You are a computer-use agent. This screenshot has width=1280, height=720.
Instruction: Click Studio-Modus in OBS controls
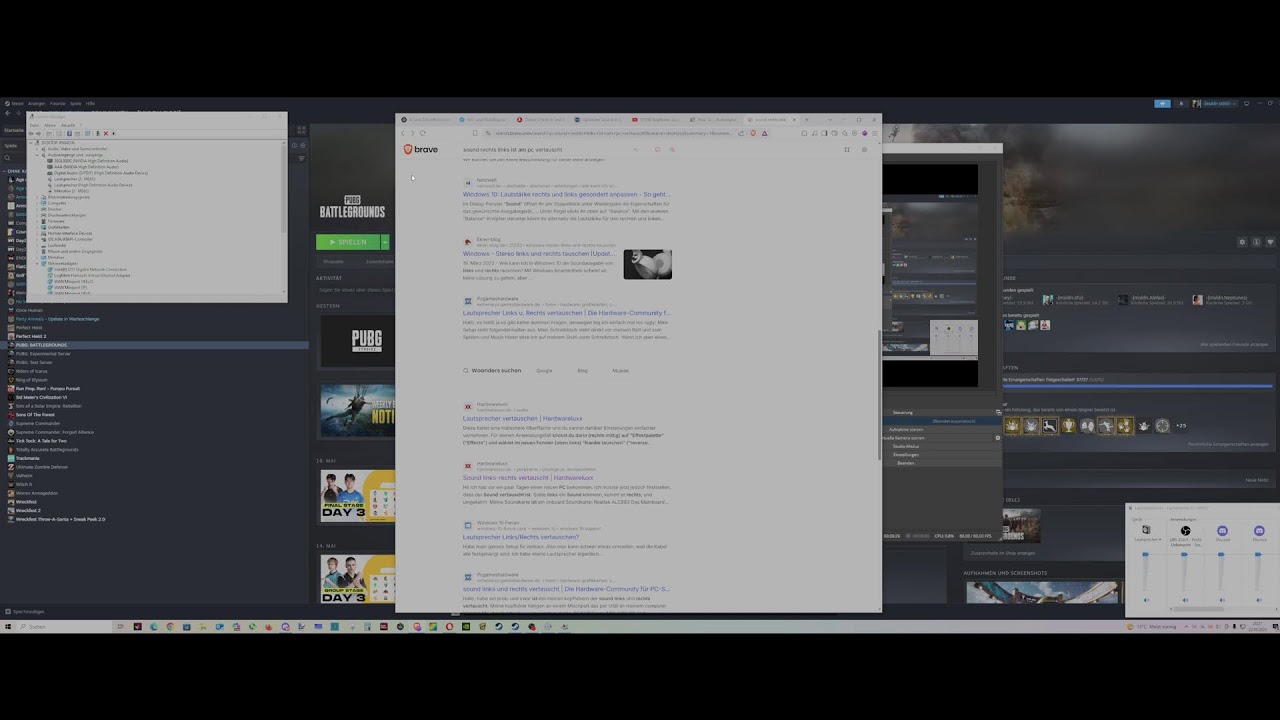tap(907, 446)
